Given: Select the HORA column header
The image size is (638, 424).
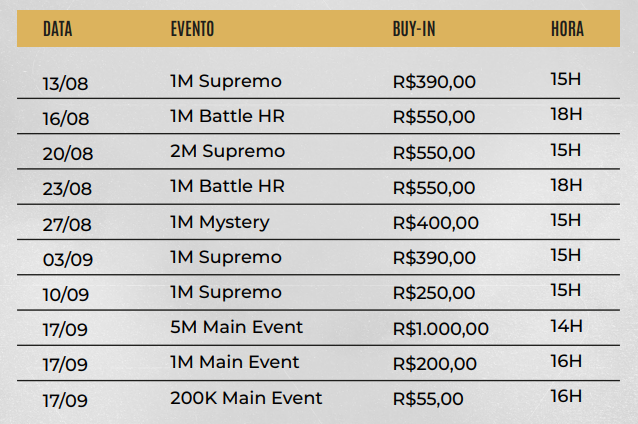Looking at the screenshot, I should (x=567, y=30).
